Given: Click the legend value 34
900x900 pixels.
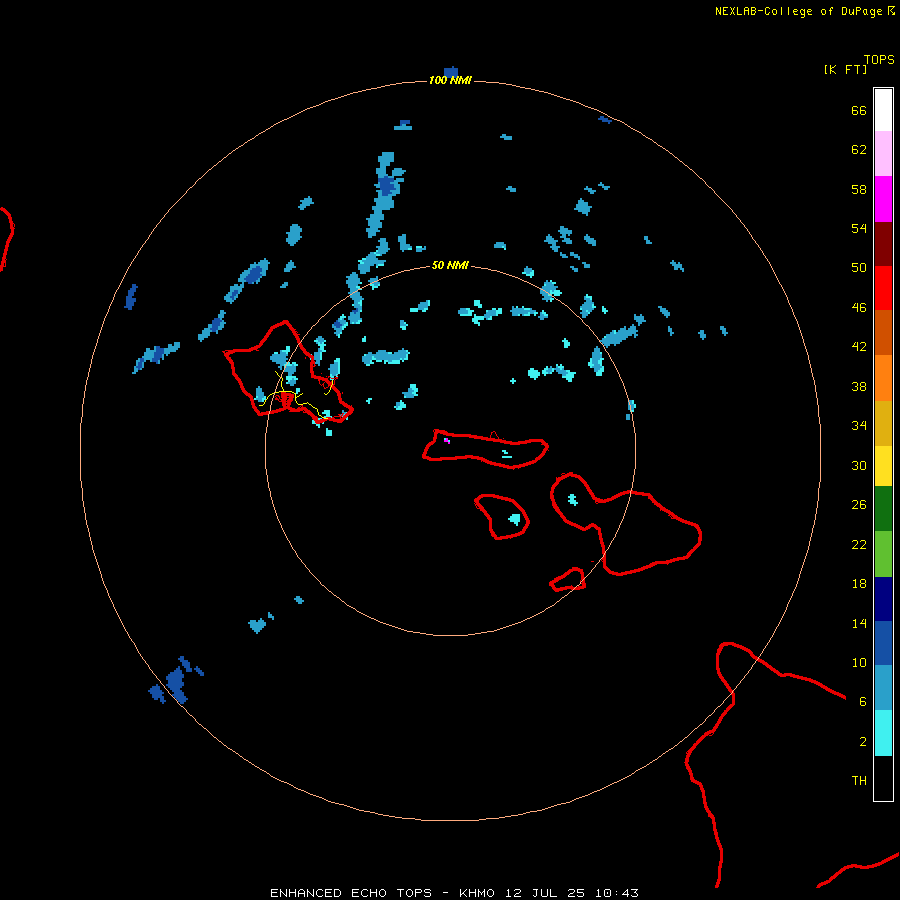Looking at the screenshot, I should pyautogui.click(x=859, y=426).
